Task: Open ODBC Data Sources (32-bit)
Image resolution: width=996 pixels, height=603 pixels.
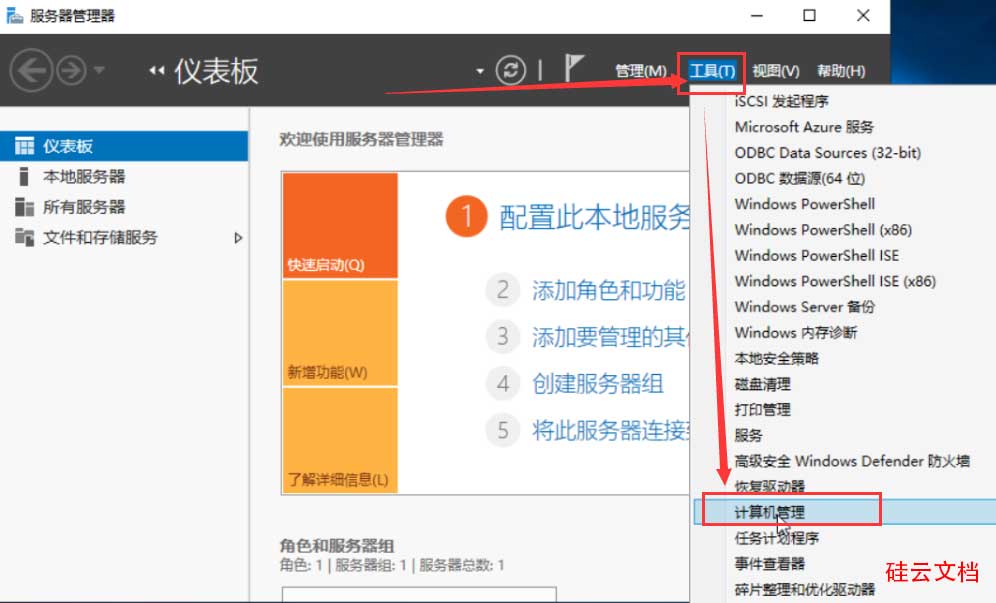Action: tap(827, 152)
